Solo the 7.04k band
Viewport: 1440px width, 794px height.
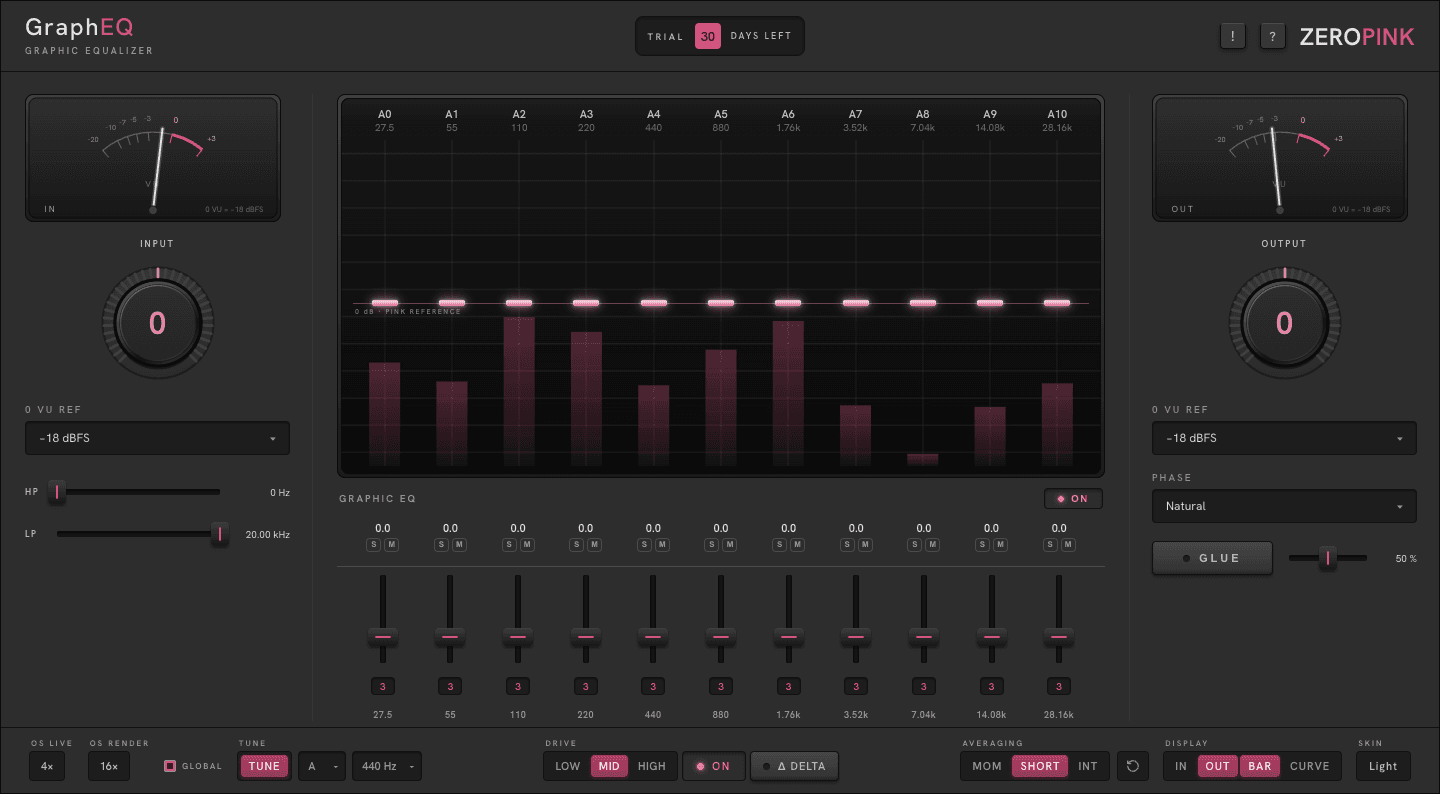(x=915, y=545)
